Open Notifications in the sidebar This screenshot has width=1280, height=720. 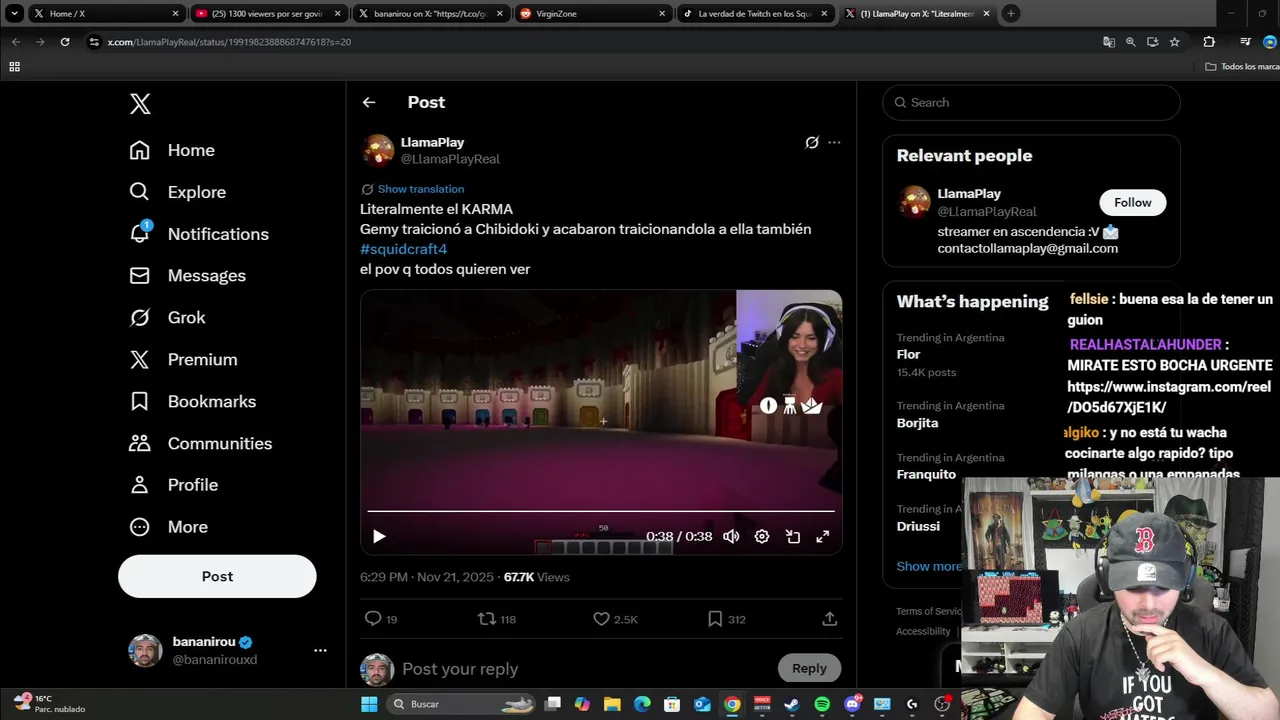(199, 234)
